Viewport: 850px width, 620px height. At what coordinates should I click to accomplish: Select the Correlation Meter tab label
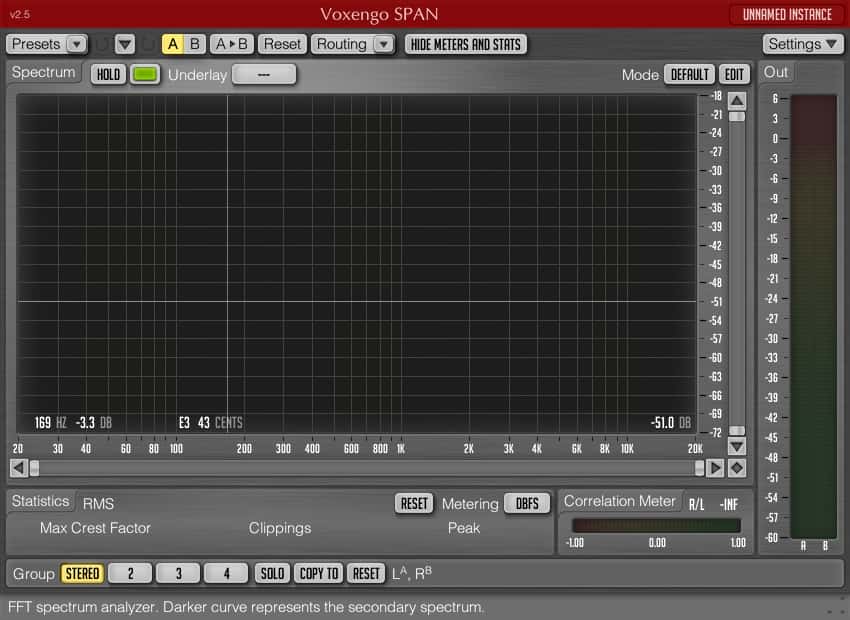click(620, 501)
